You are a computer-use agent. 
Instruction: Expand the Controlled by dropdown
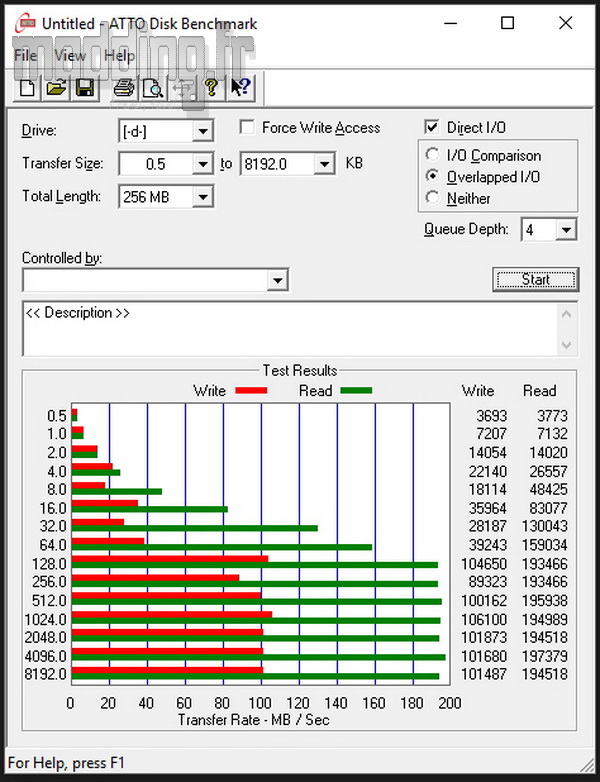[278, 280]
